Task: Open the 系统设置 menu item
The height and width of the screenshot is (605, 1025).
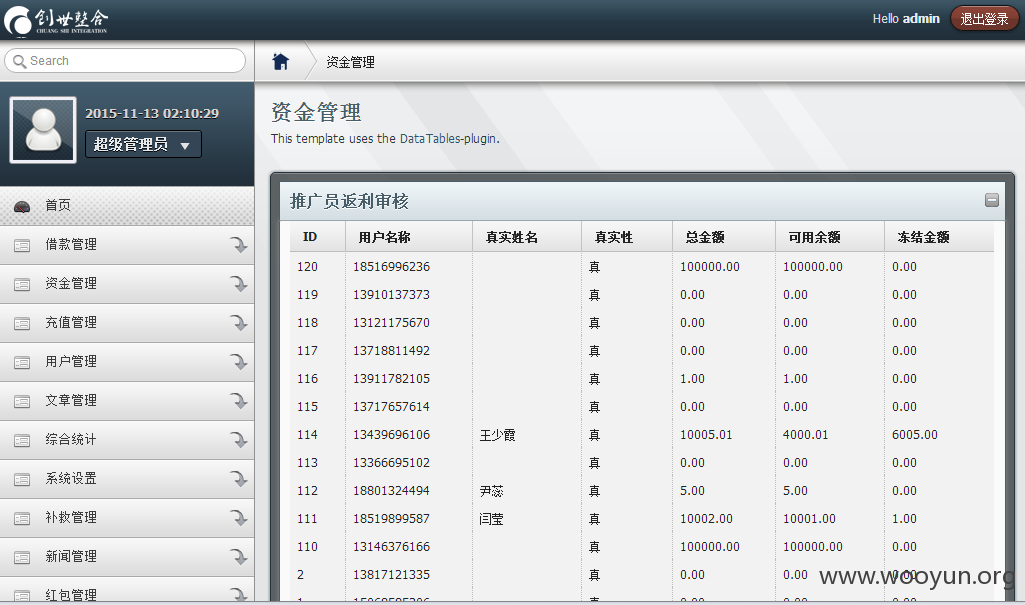Action: click(x=127, y=479)
